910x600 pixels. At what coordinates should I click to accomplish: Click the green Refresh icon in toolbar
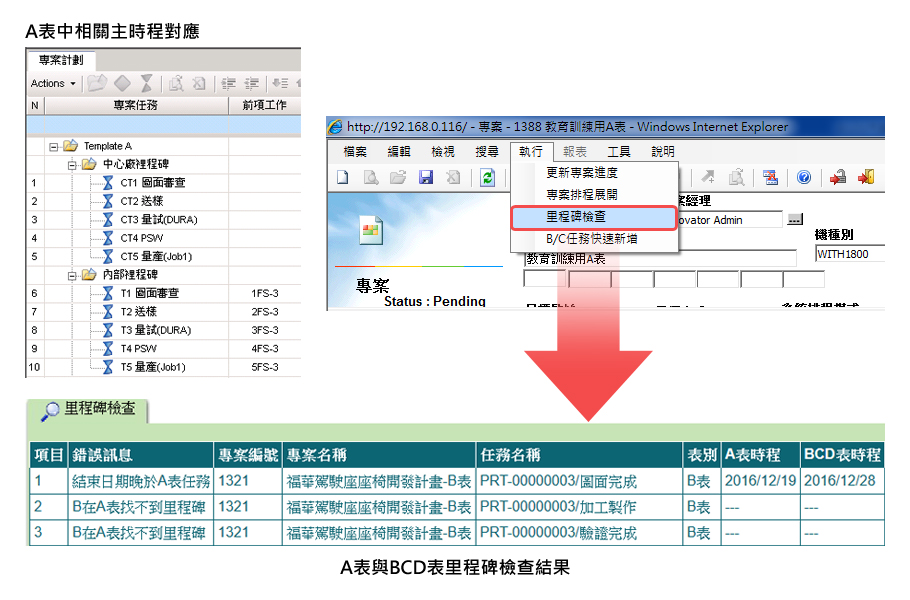pos(487,178)
